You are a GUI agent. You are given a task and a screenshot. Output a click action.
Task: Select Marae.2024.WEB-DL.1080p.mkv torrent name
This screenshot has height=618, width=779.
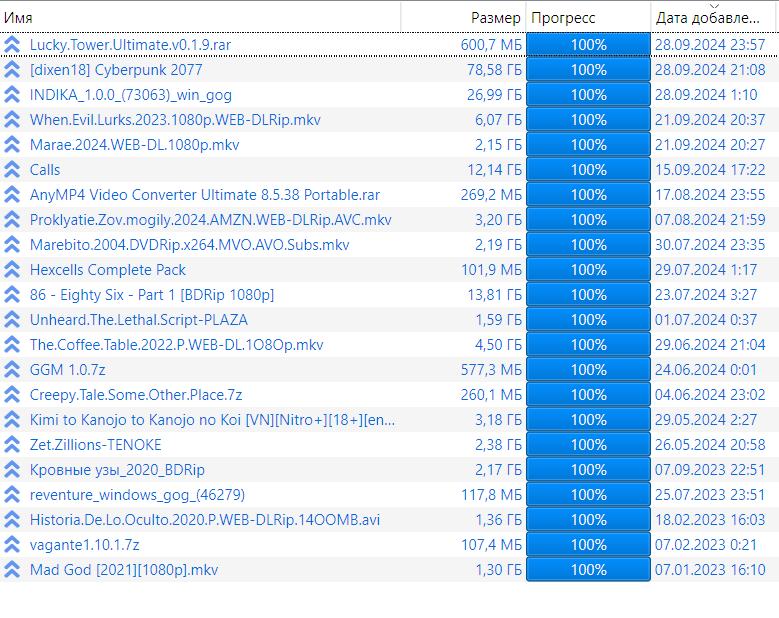[134, 145]
